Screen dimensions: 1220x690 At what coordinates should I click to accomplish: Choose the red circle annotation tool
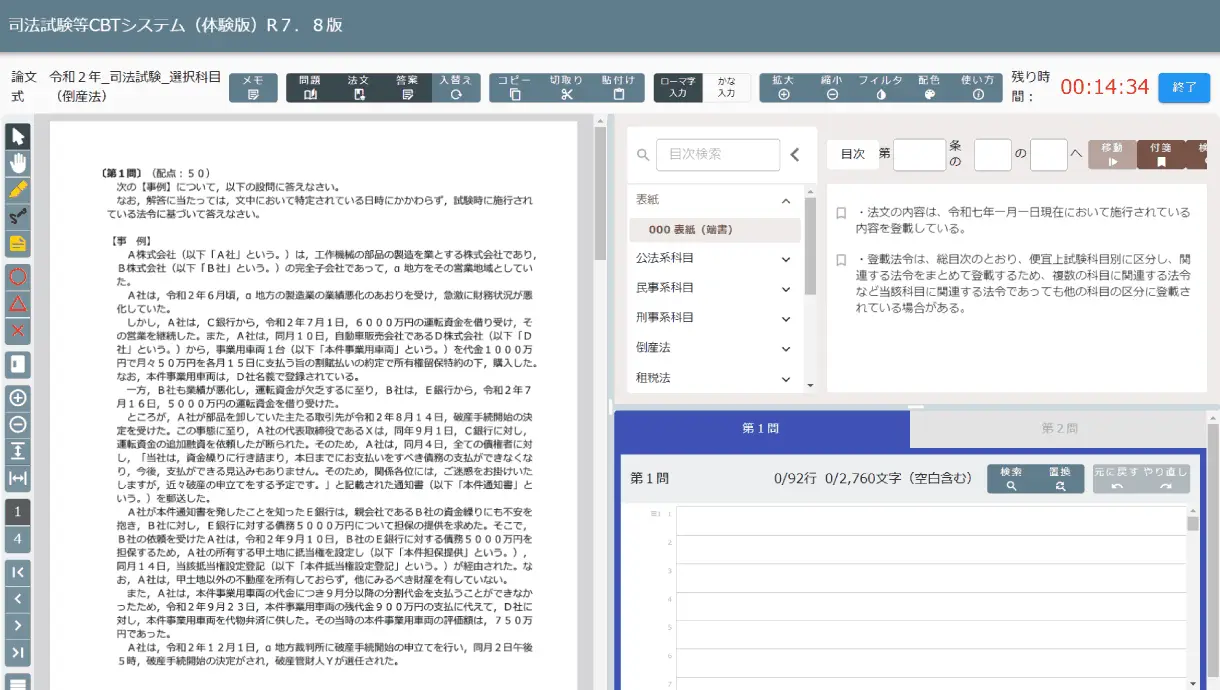click(x=18, y=276)
